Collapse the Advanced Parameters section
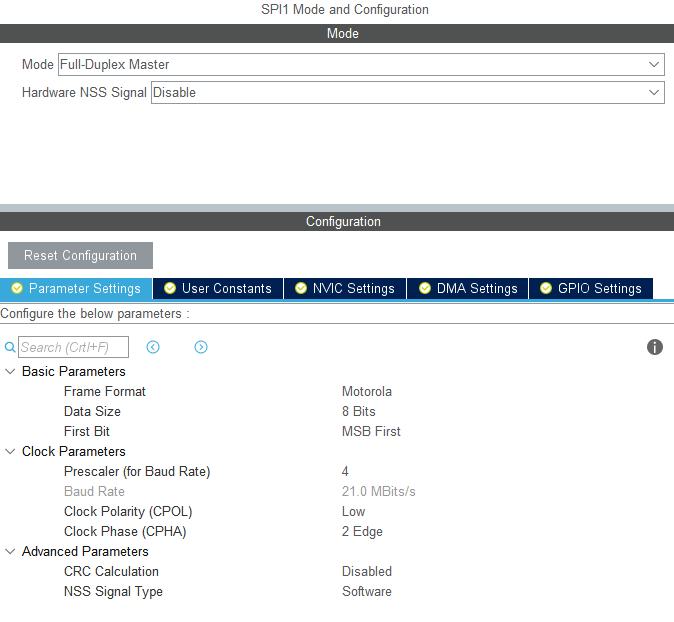Screen dimensions: 674x622 (10, 551)
